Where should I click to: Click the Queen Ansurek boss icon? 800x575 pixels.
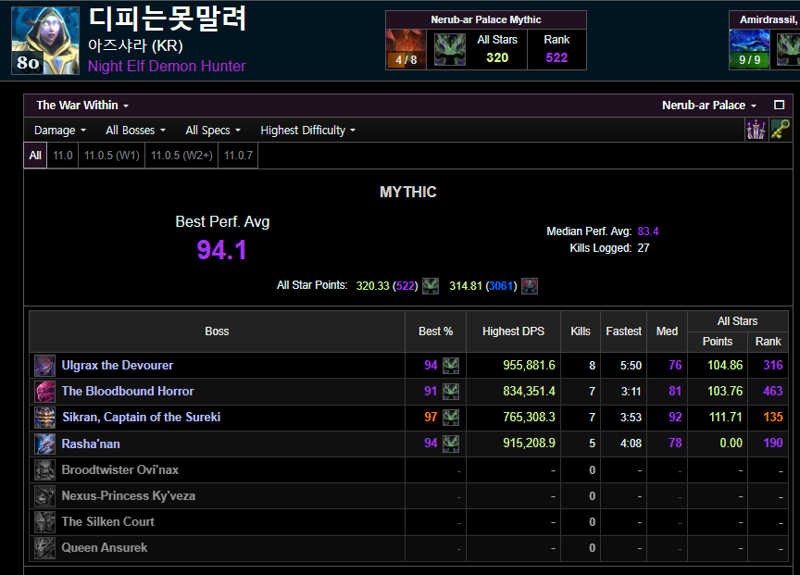tap(45, 547)
